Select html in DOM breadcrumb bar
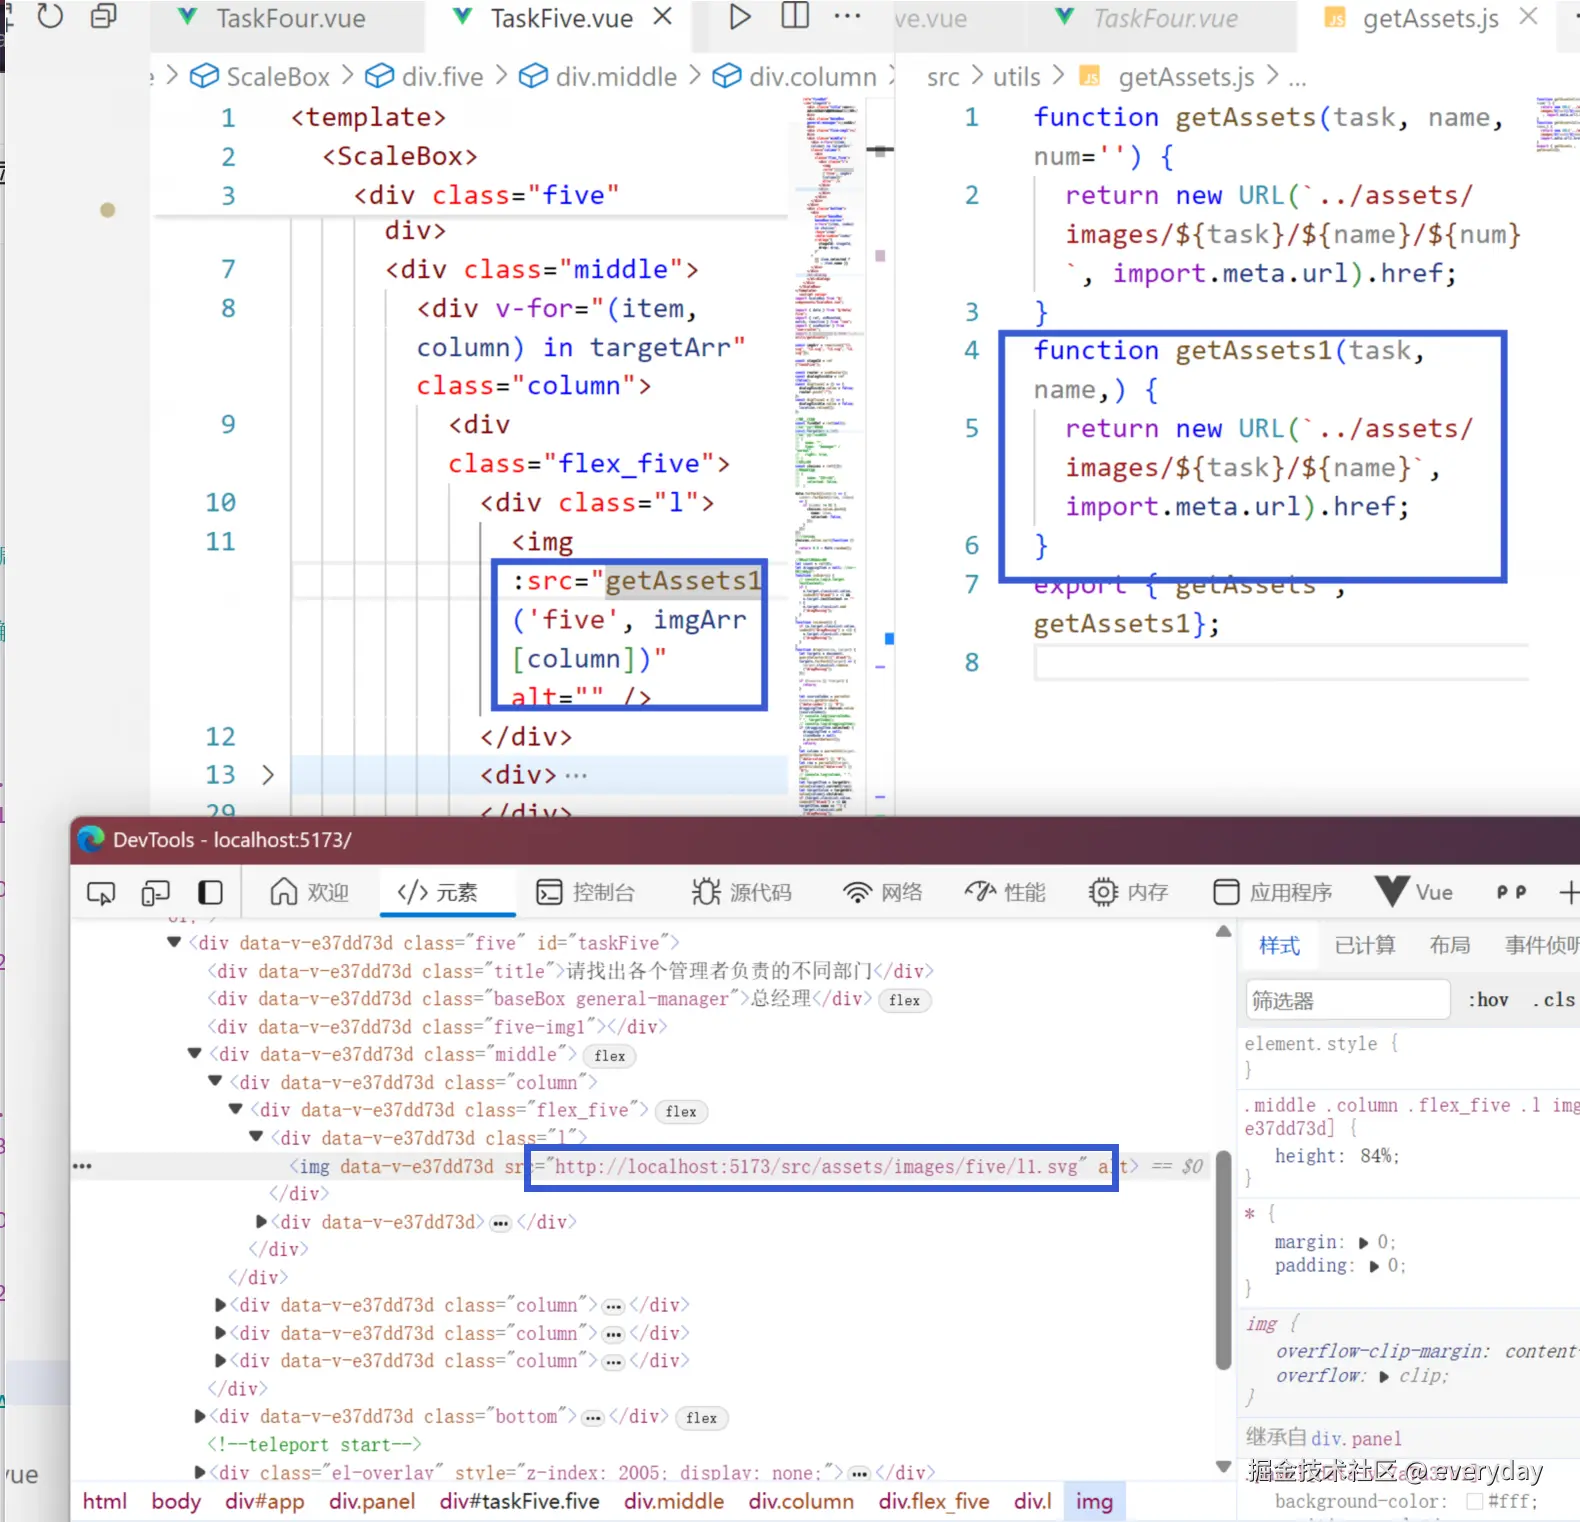The image size is (1580, 1522). coord(104,1501)
